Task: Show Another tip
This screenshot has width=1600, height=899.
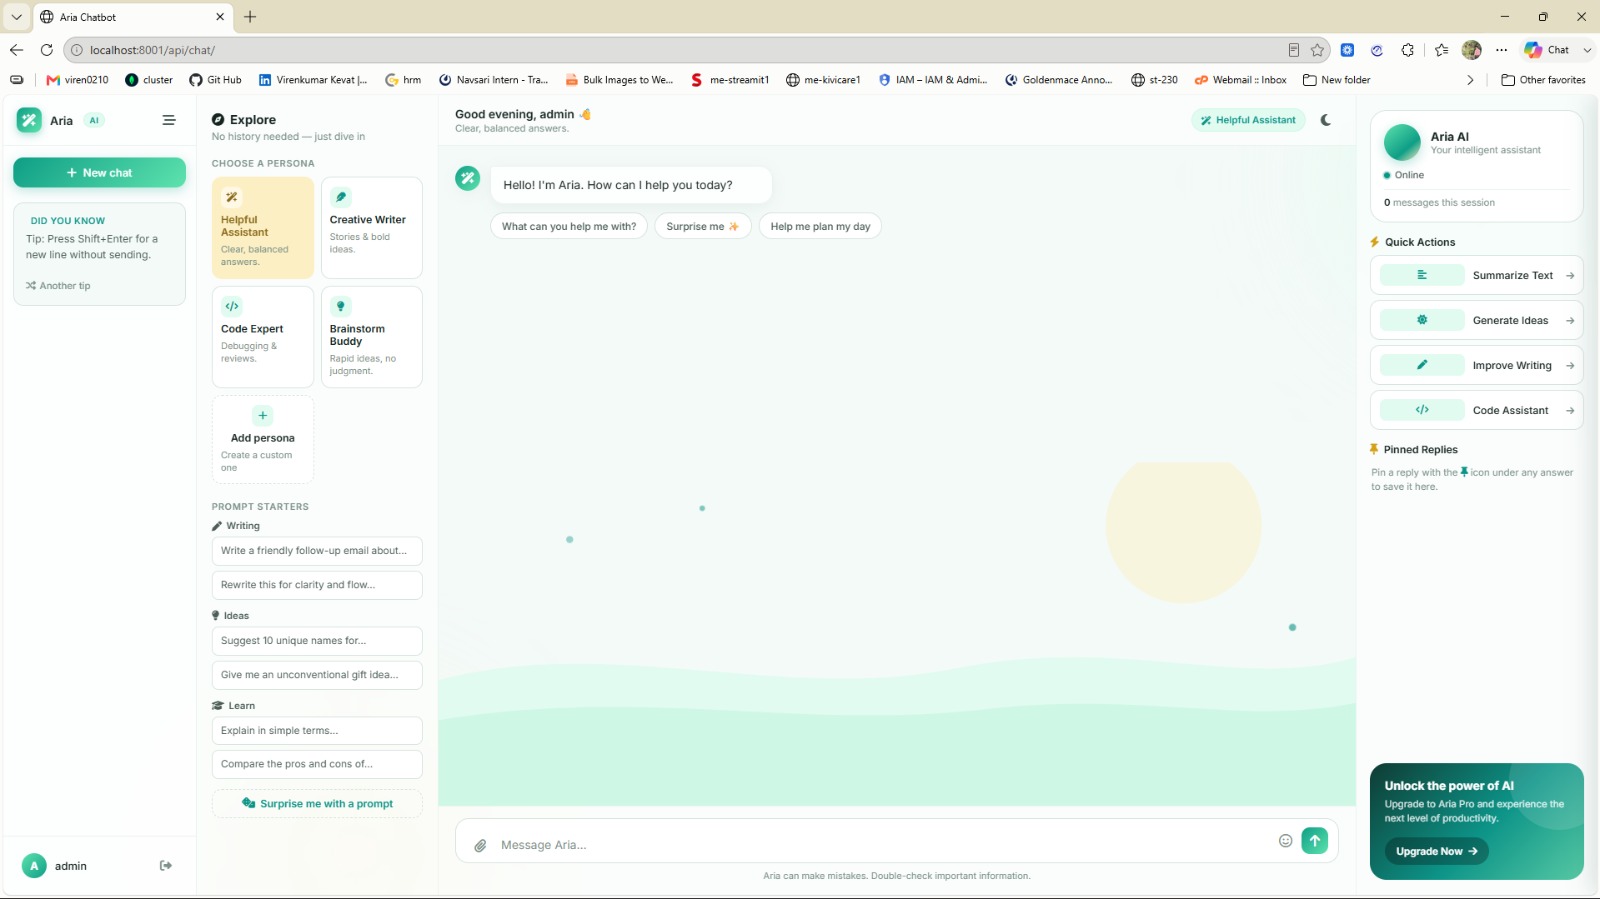Action: (x=58, y=286)
